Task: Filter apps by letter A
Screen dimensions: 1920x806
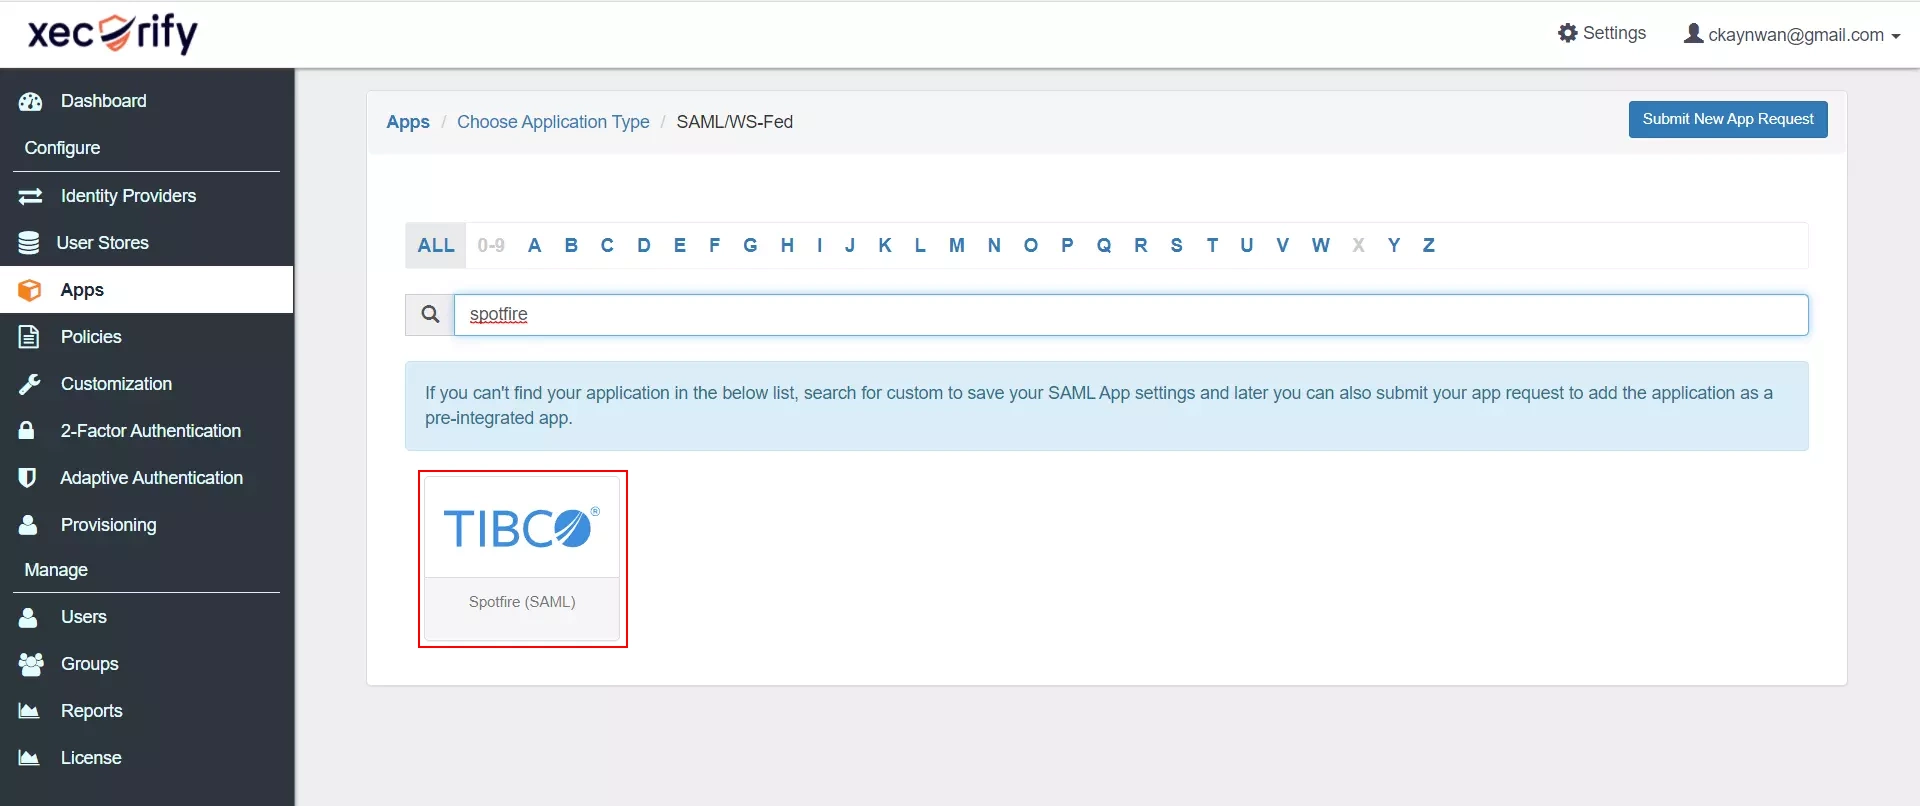Action: [x=535, y=246]
